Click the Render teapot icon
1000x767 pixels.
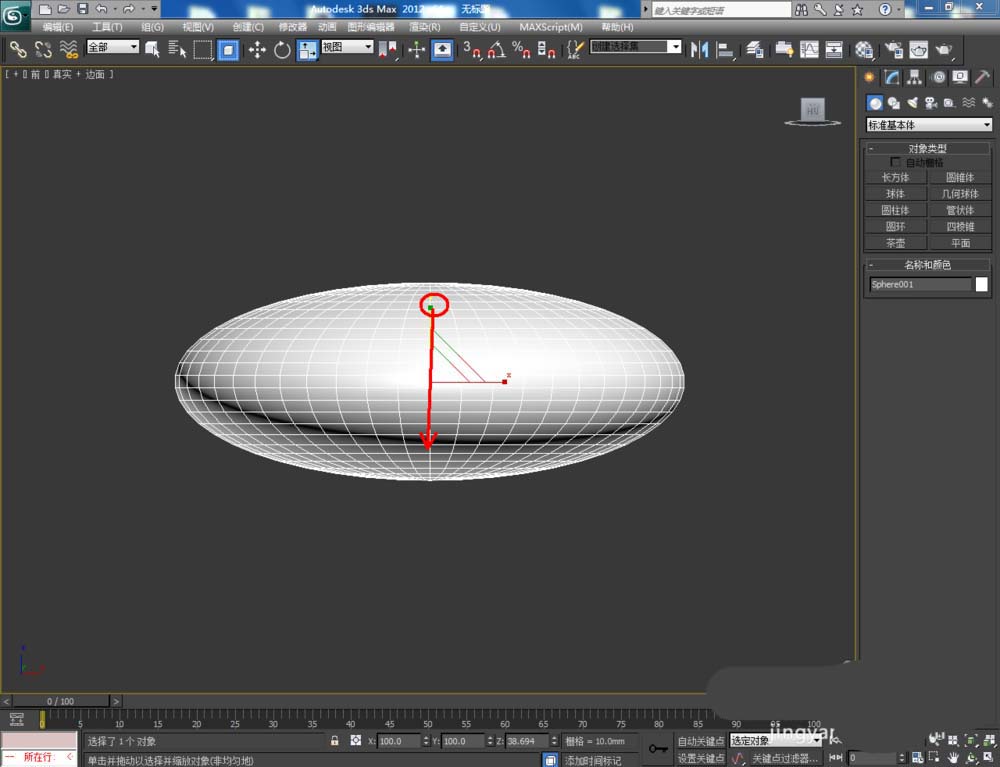(x=943, y=49)
